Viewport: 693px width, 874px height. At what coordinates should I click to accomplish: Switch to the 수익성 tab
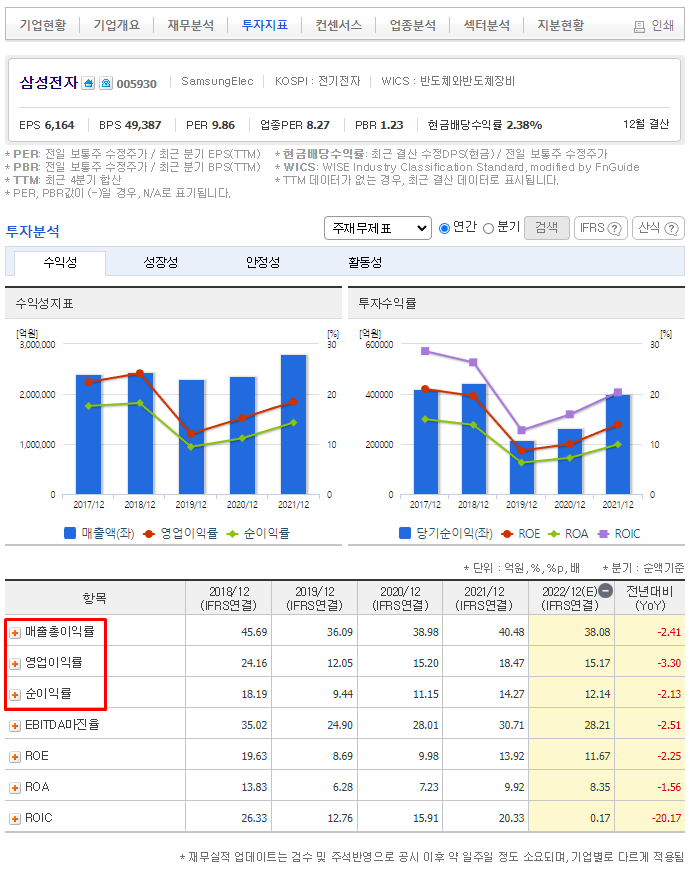coord(60,263)
